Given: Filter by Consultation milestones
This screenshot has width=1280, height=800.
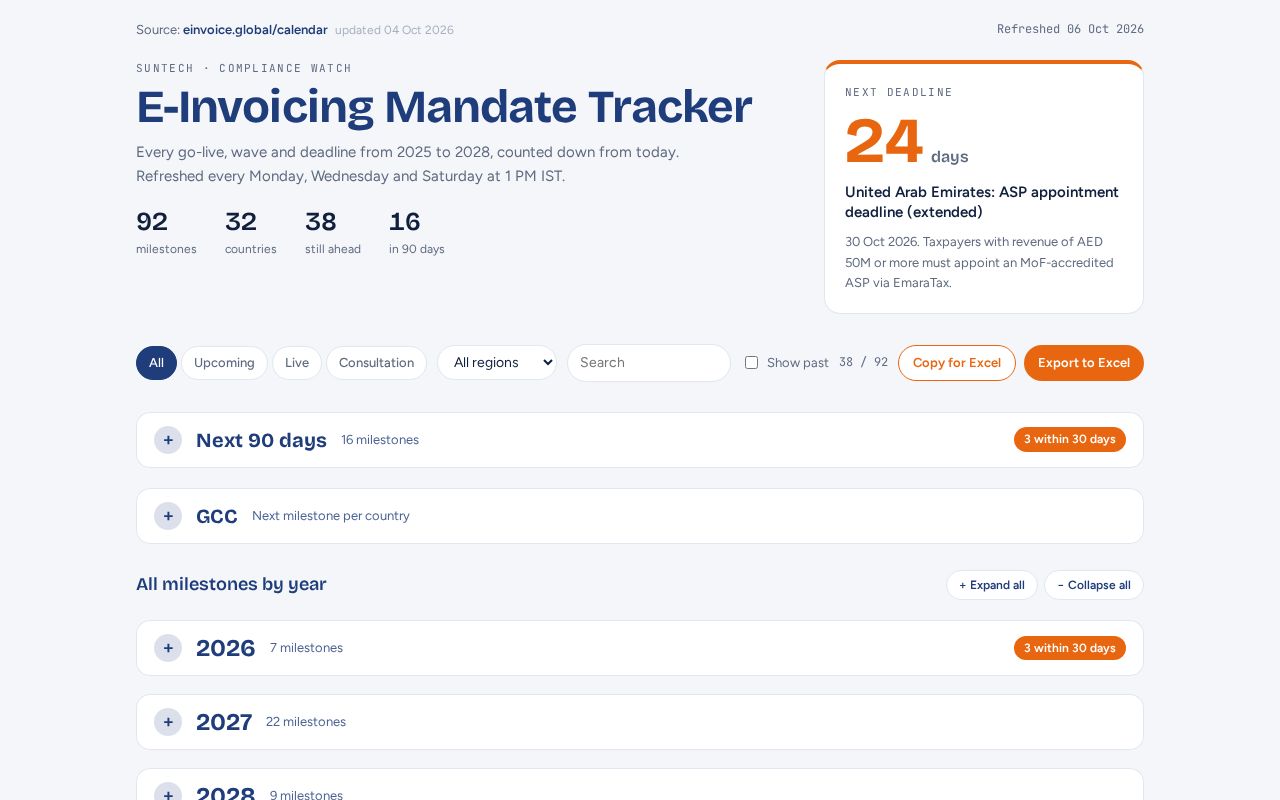Looking at the screenshot, I should pyautogui.click(x=376, y=363).
